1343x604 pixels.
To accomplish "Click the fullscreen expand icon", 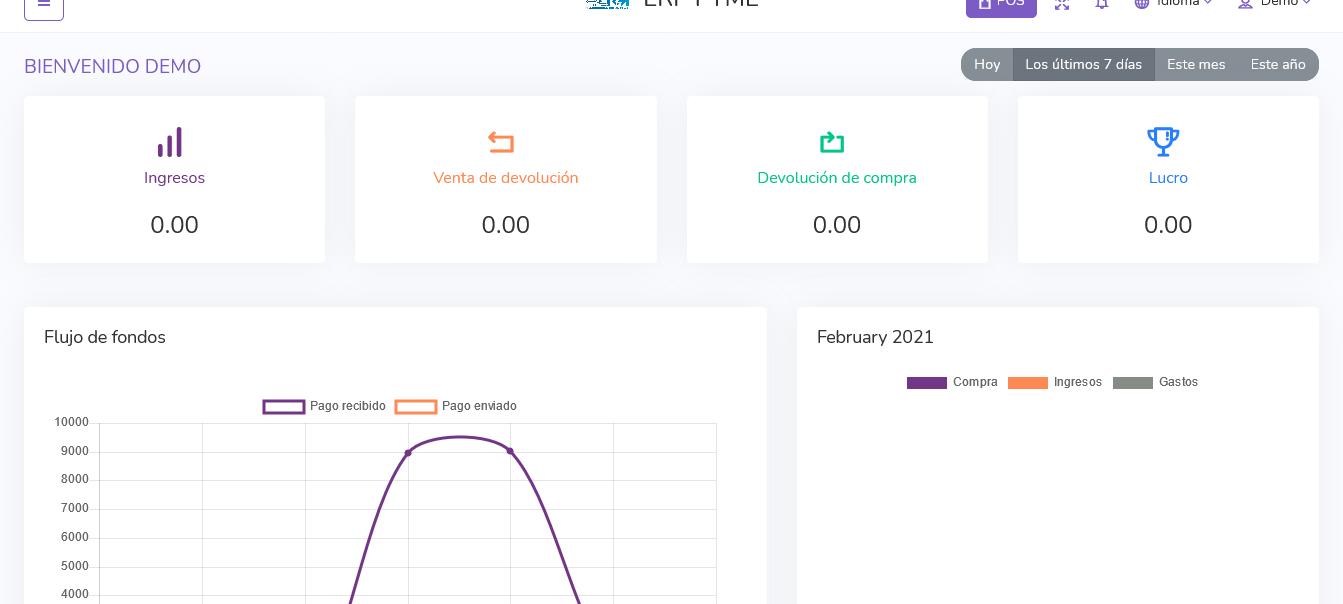I will coord(1062,5).
